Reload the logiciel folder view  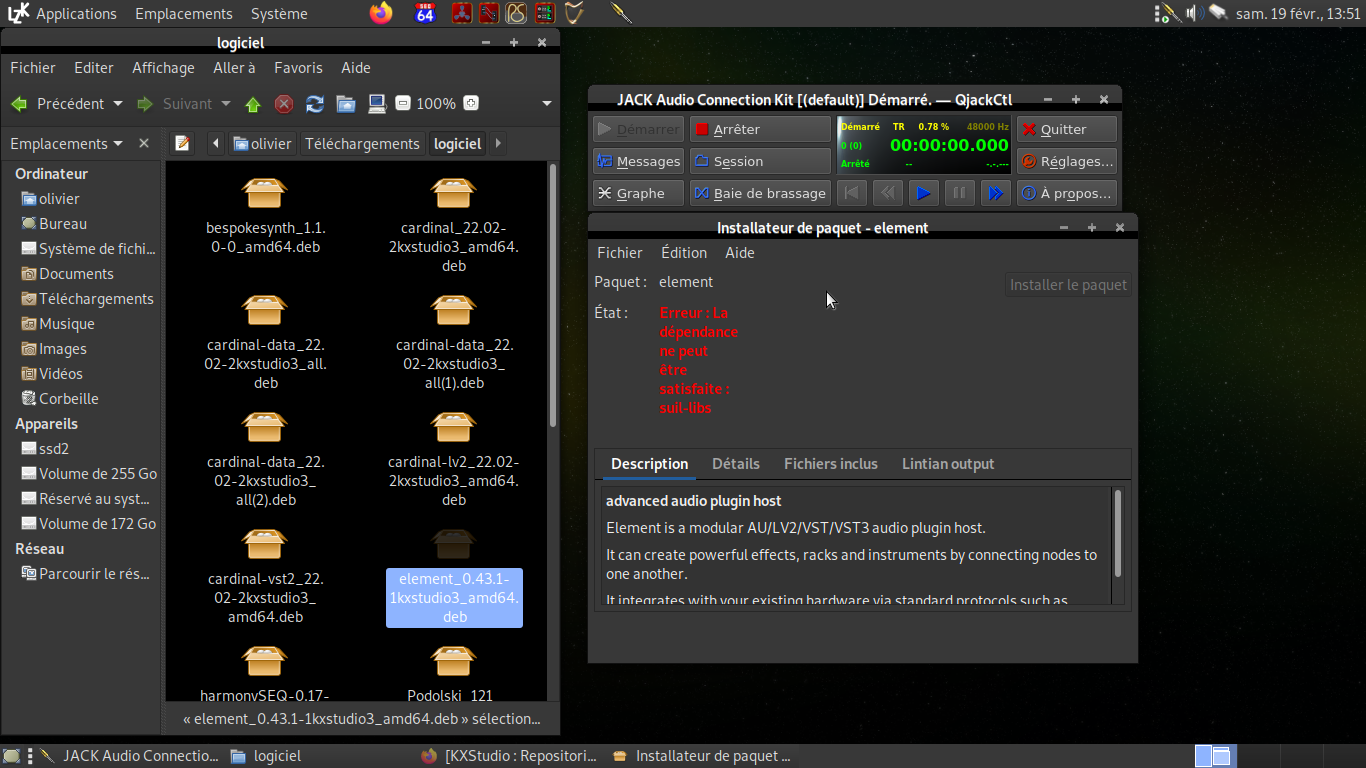pos(315,104)
